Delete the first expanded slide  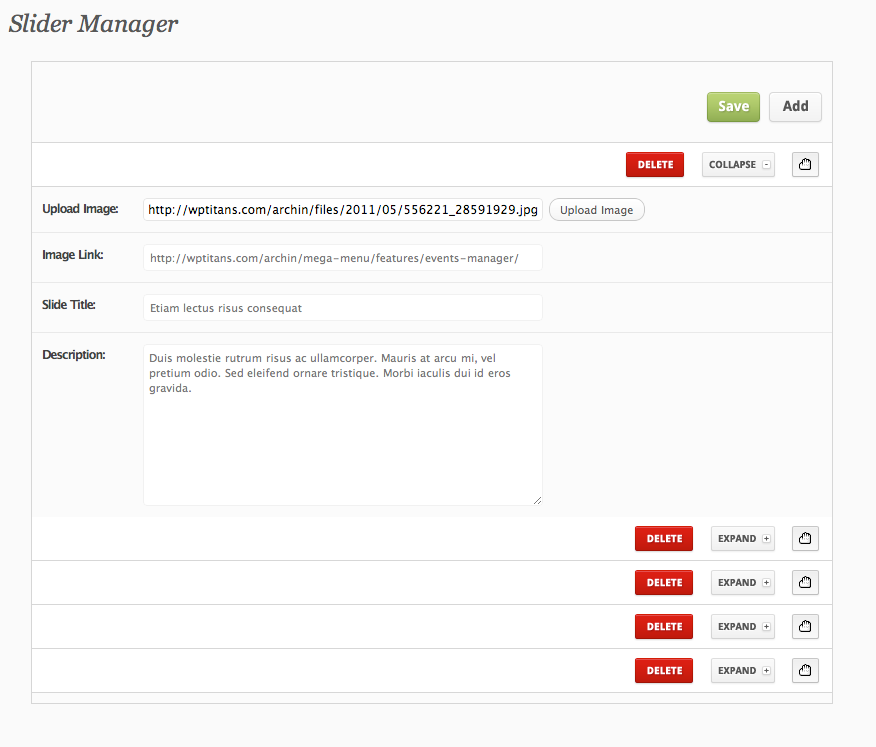[x=654, y=165]
